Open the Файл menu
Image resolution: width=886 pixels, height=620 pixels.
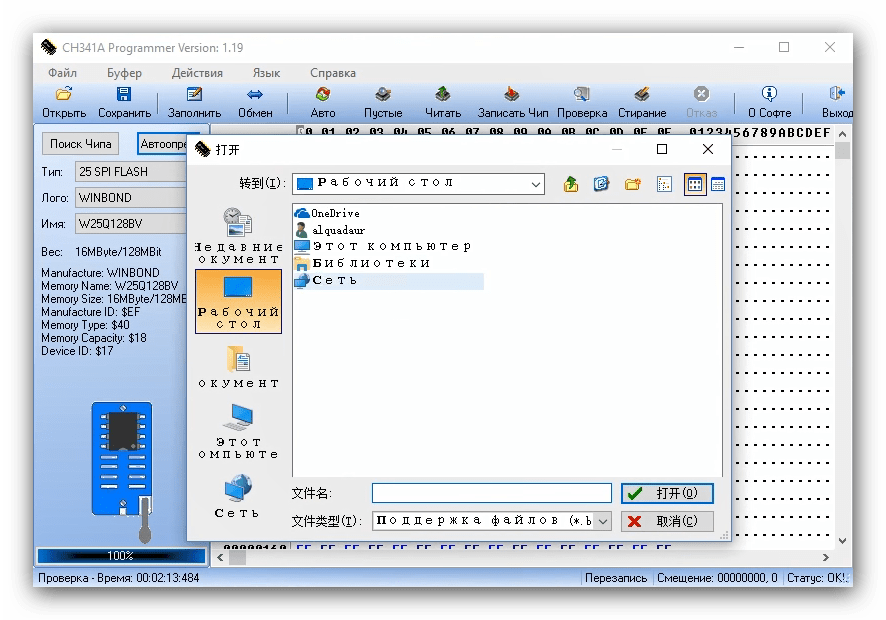click(62, 73)
